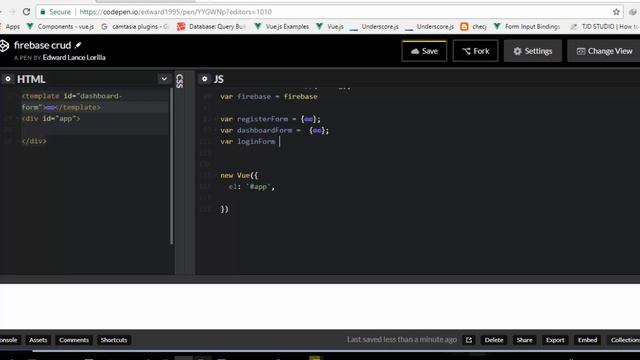
Task: Open JS editor settings gear
Action: pos(204,79)
